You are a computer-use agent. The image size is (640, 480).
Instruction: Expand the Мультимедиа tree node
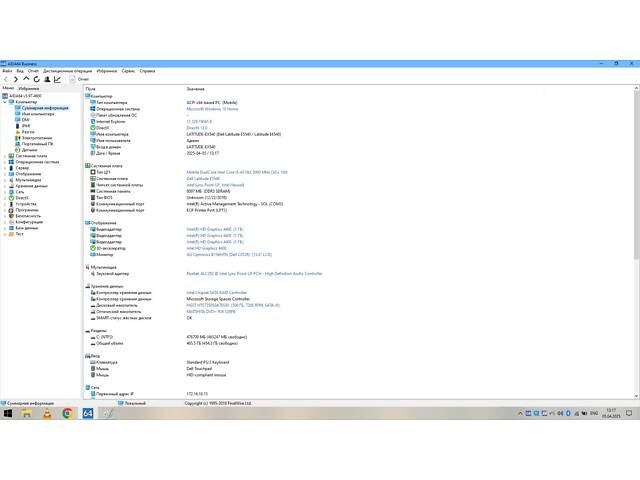pos(5,180)
